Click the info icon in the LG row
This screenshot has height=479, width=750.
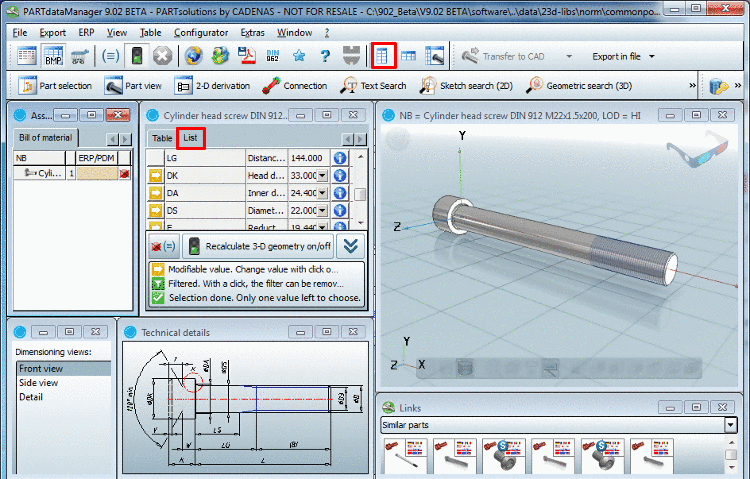pyautogui.click(x=340, y=158)
